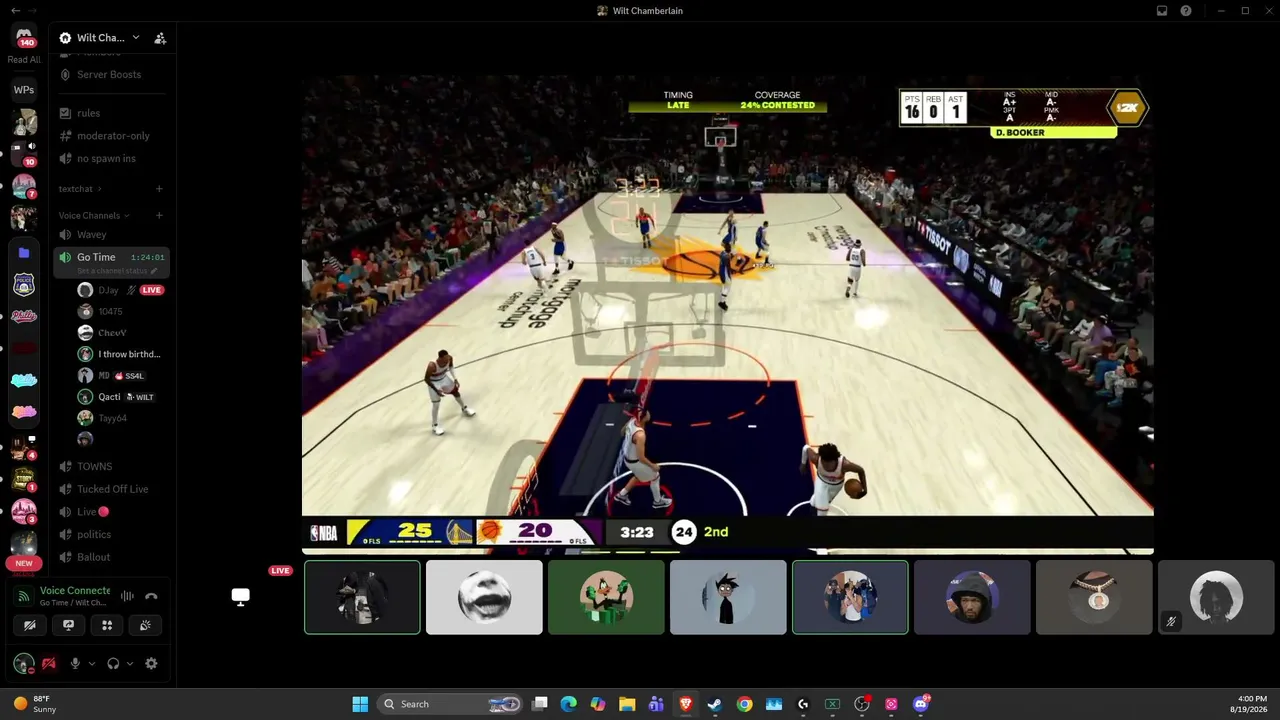Viewport: 1280px width, 720px height.
Task: Unmute the red muted microphone status icon
Action: pyautogui.click(x=48, y=663)
